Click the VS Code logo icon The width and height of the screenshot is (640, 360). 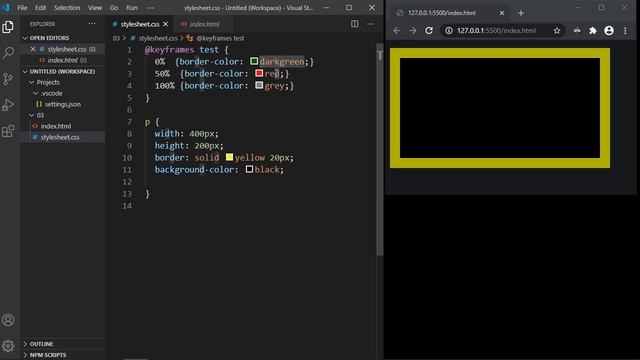pos(6,7)
